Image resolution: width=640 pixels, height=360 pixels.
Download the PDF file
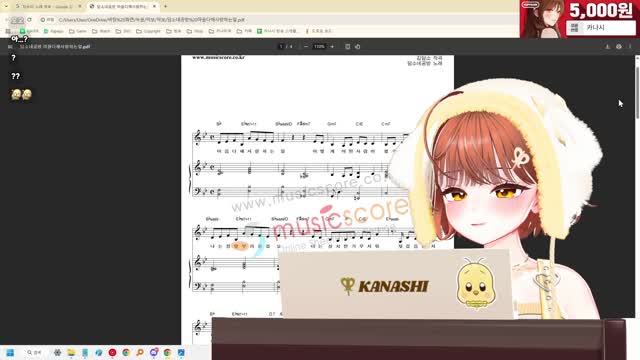coord(607,47)
